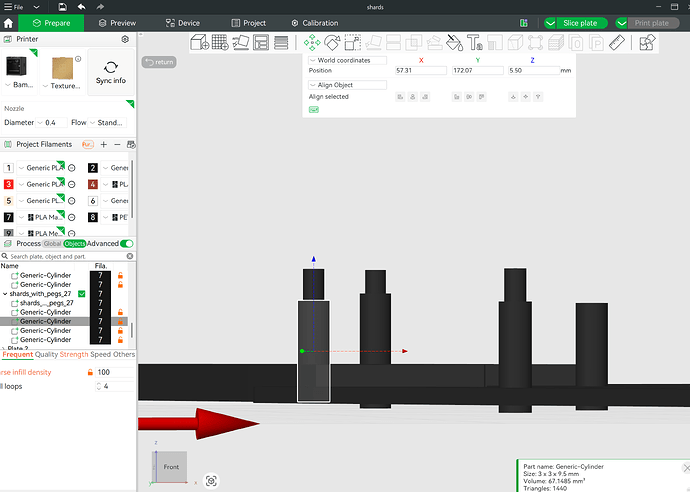The width and height of the screenshot is (690, 492).
Task: Click the Undo arrow
Action: coord(82,7)
